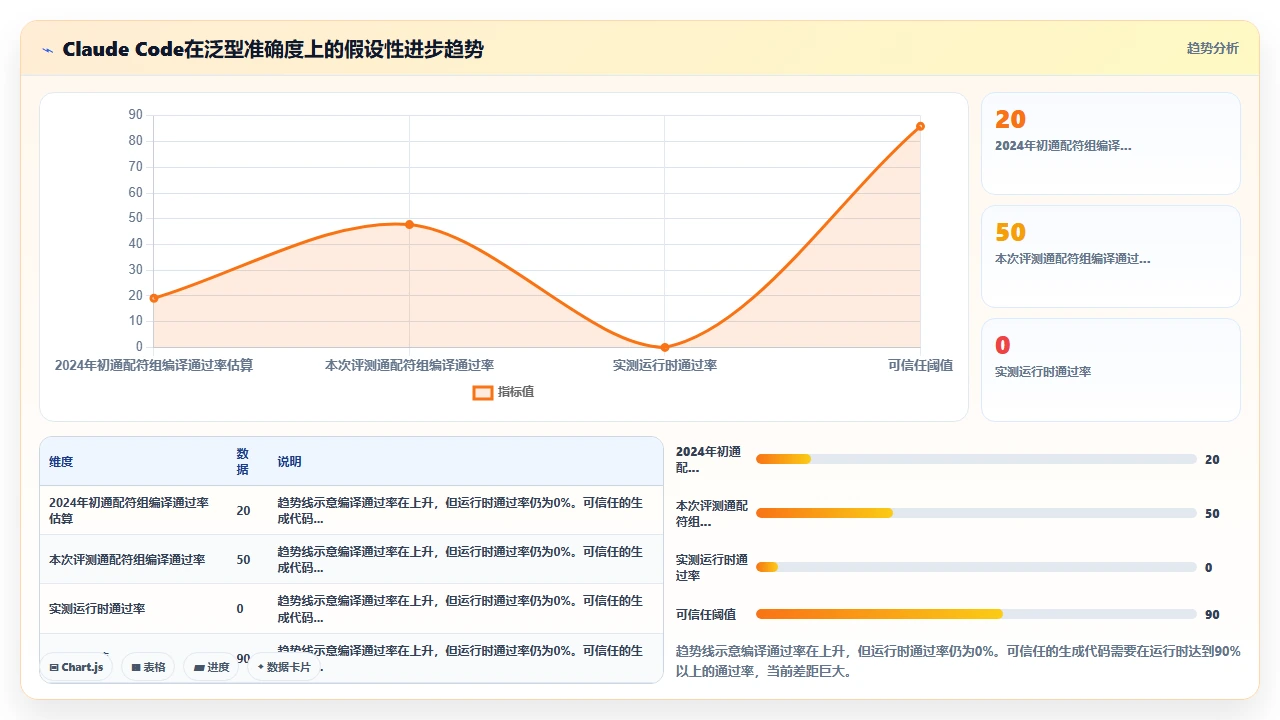
Task: Click the progress bar for 2024年初通配…
Action: click(x=976, y=459)
